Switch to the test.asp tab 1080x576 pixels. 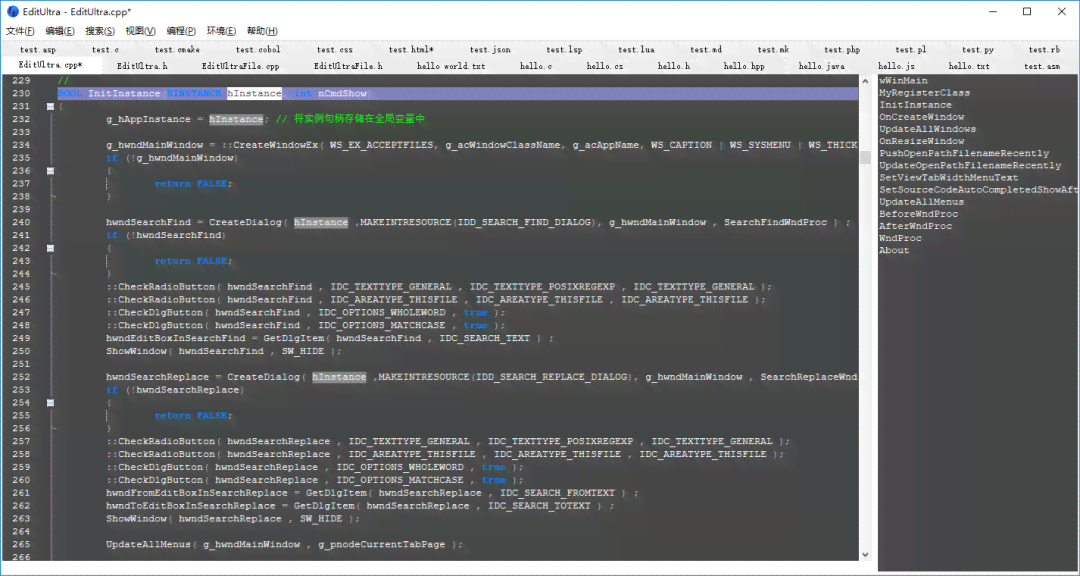[37, 50]
